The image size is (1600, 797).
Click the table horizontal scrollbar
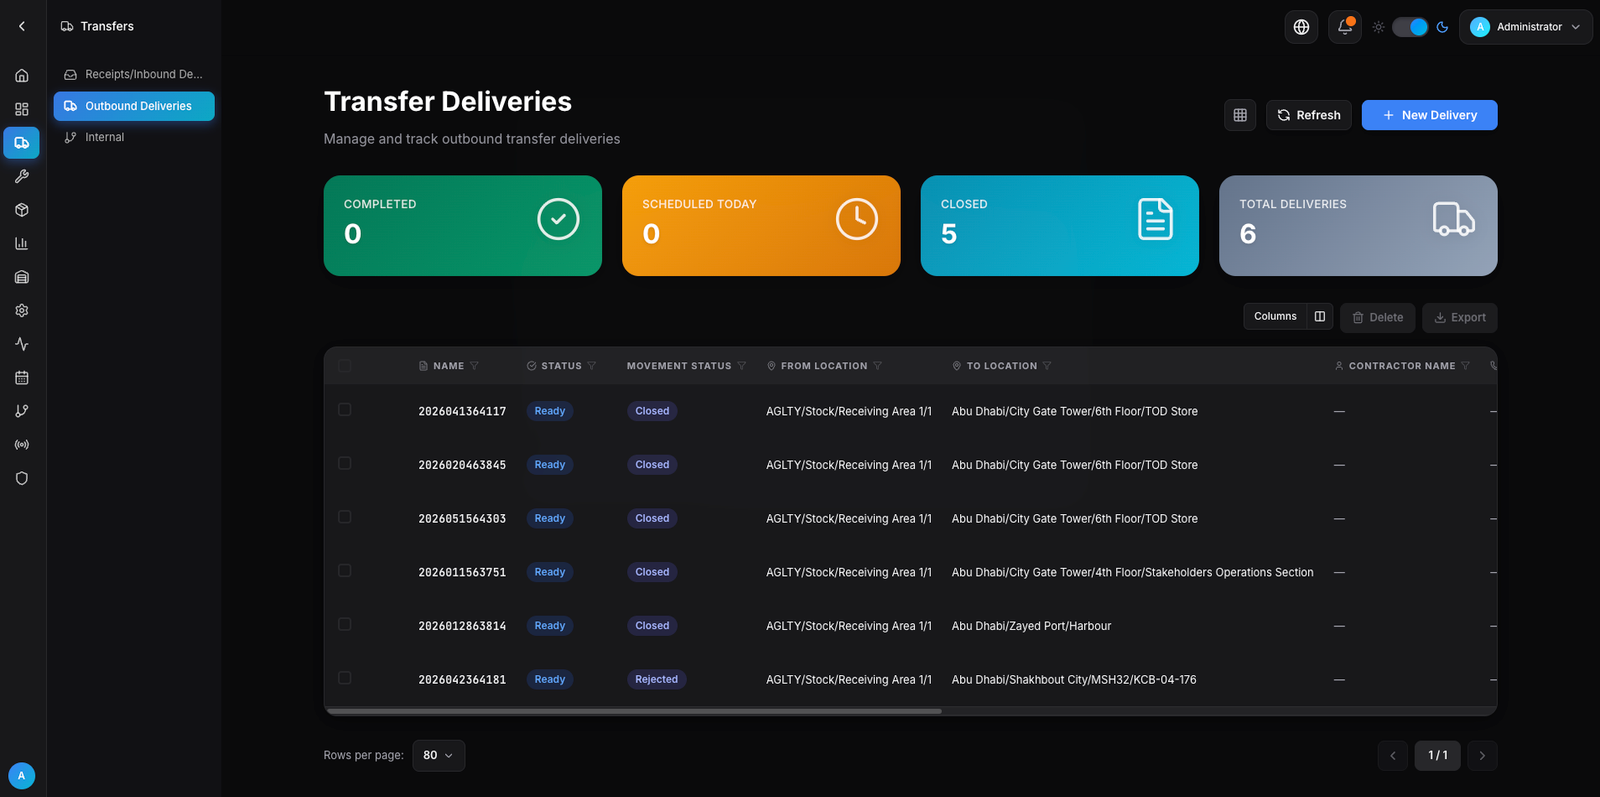[634, 711]
